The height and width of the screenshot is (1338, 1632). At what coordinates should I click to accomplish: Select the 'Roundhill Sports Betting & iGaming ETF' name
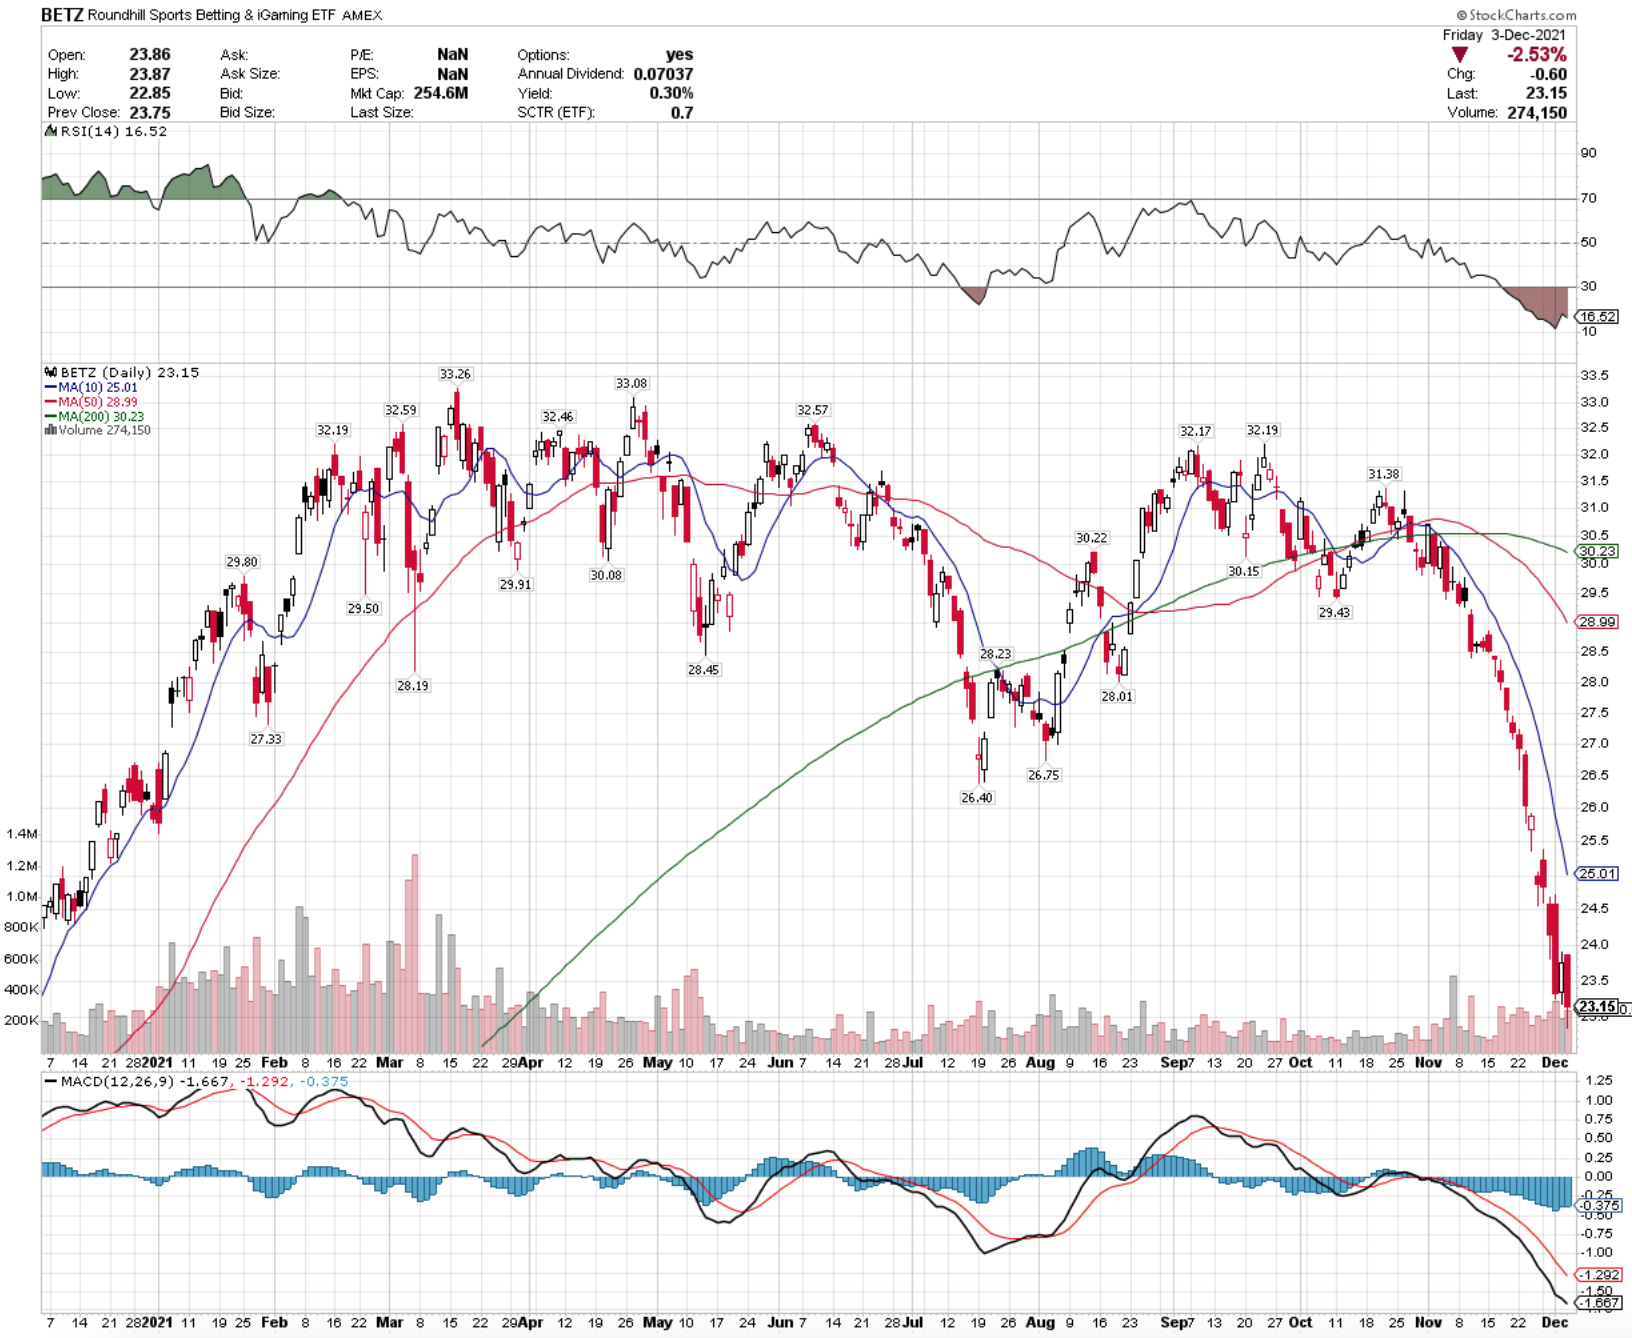point(212,15)
